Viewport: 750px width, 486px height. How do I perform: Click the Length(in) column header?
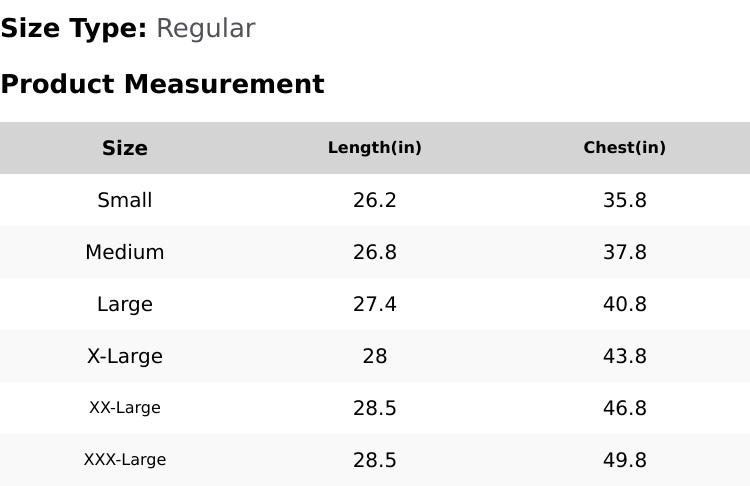(x=375, y=148)
